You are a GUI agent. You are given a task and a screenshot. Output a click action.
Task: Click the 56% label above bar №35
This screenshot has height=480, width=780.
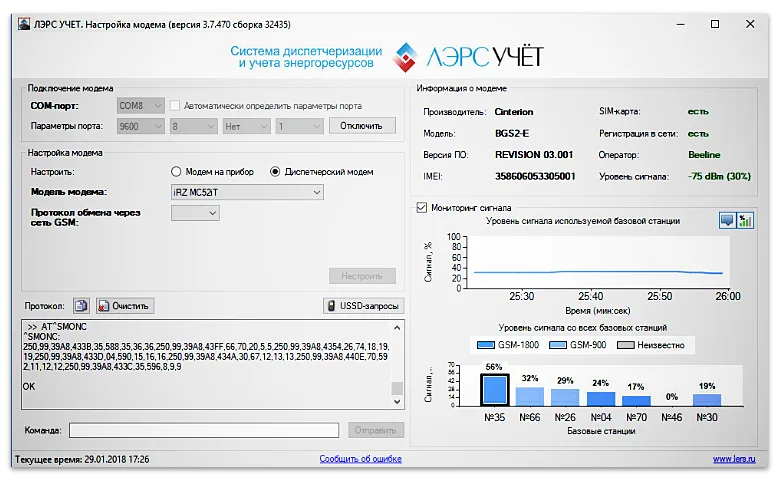point(493,367)
